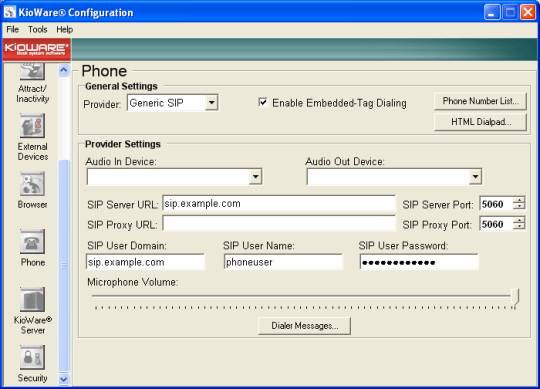Open the Attract/Inactivity settings icon
The image size is (540, 389).
coord(32,72)
